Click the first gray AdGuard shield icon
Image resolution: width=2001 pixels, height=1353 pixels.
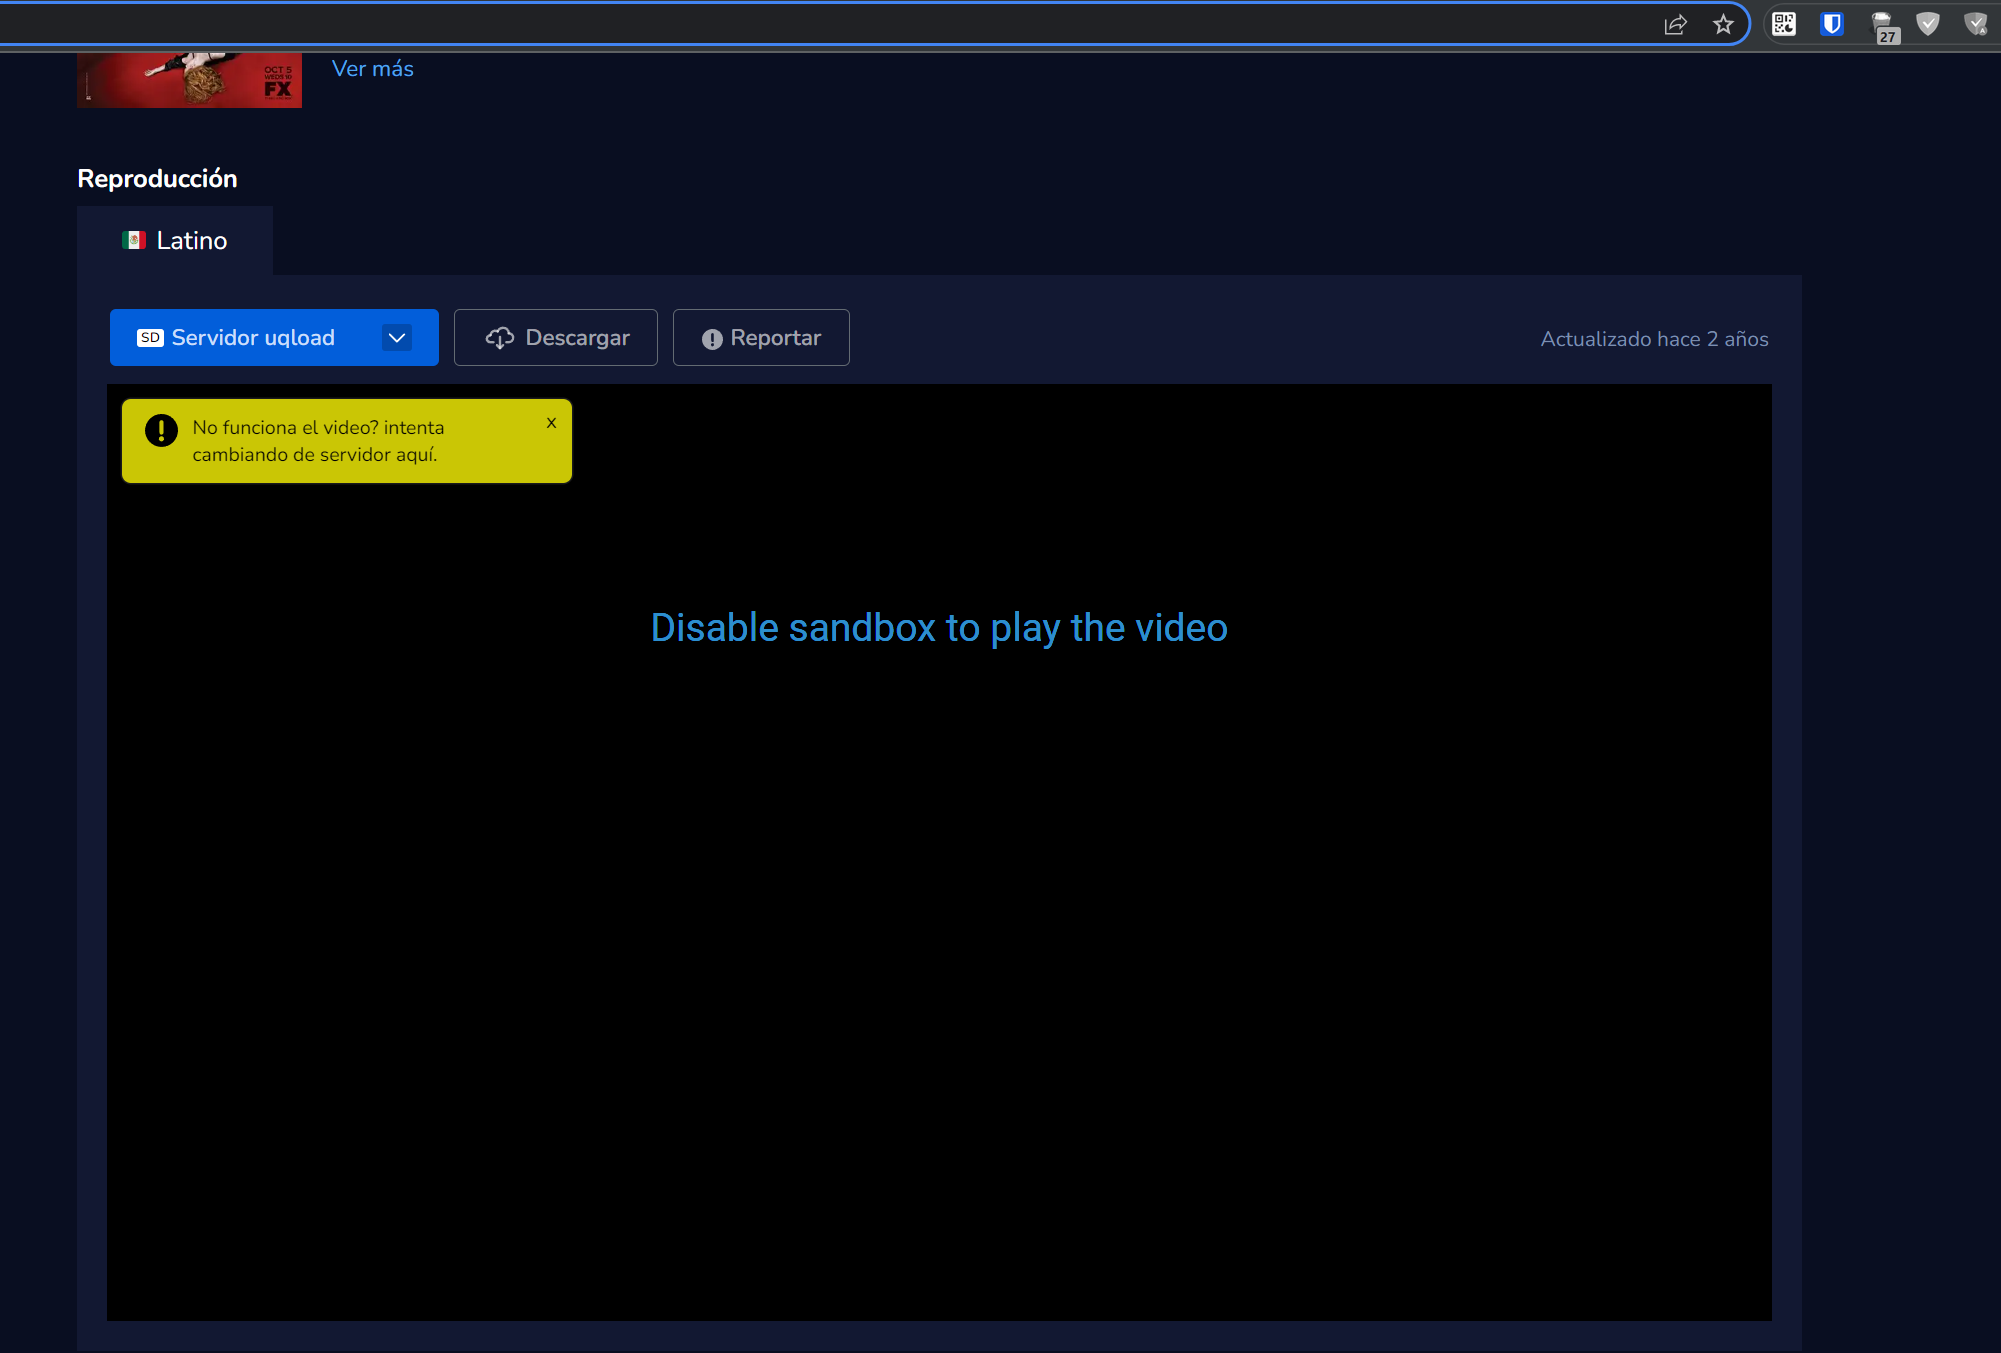1927,24
